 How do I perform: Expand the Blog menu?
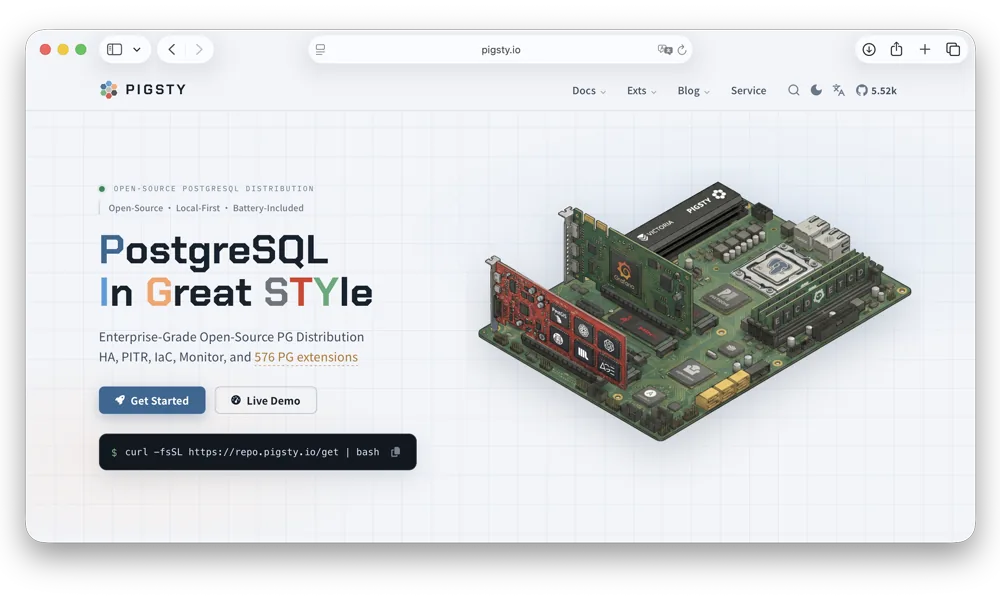pos(693,91)
